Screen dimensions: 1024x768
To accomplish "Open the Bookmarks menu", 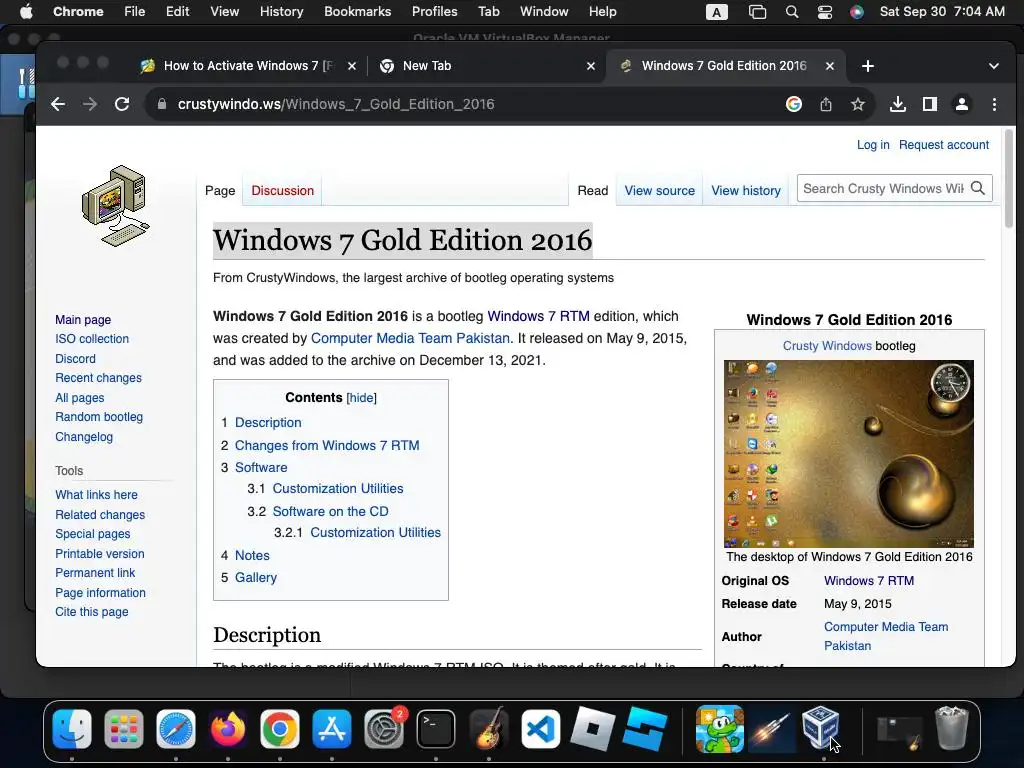I will 357,12.
